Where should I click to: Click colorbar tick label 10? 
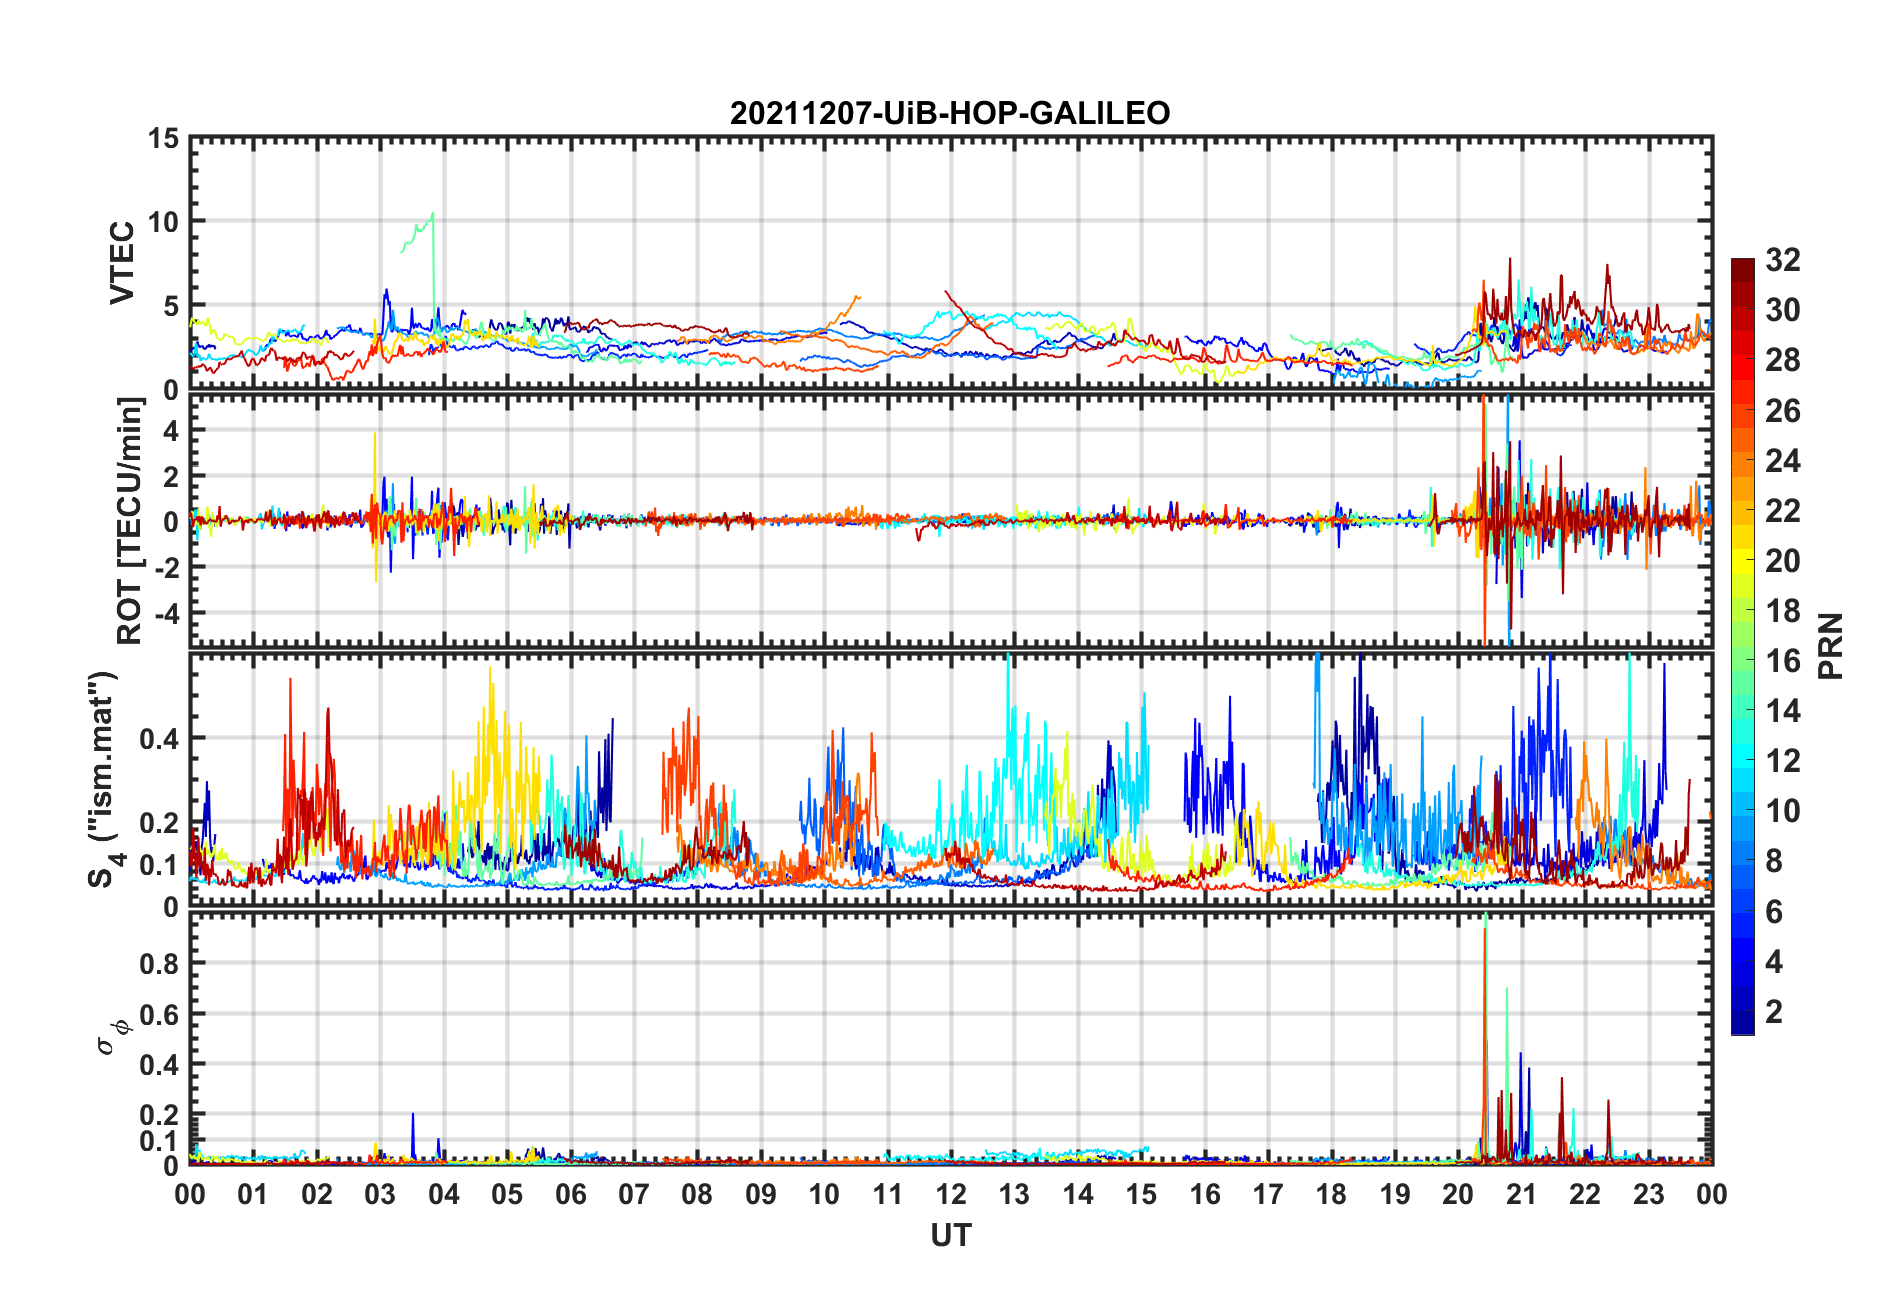(x=1782, y=811)
